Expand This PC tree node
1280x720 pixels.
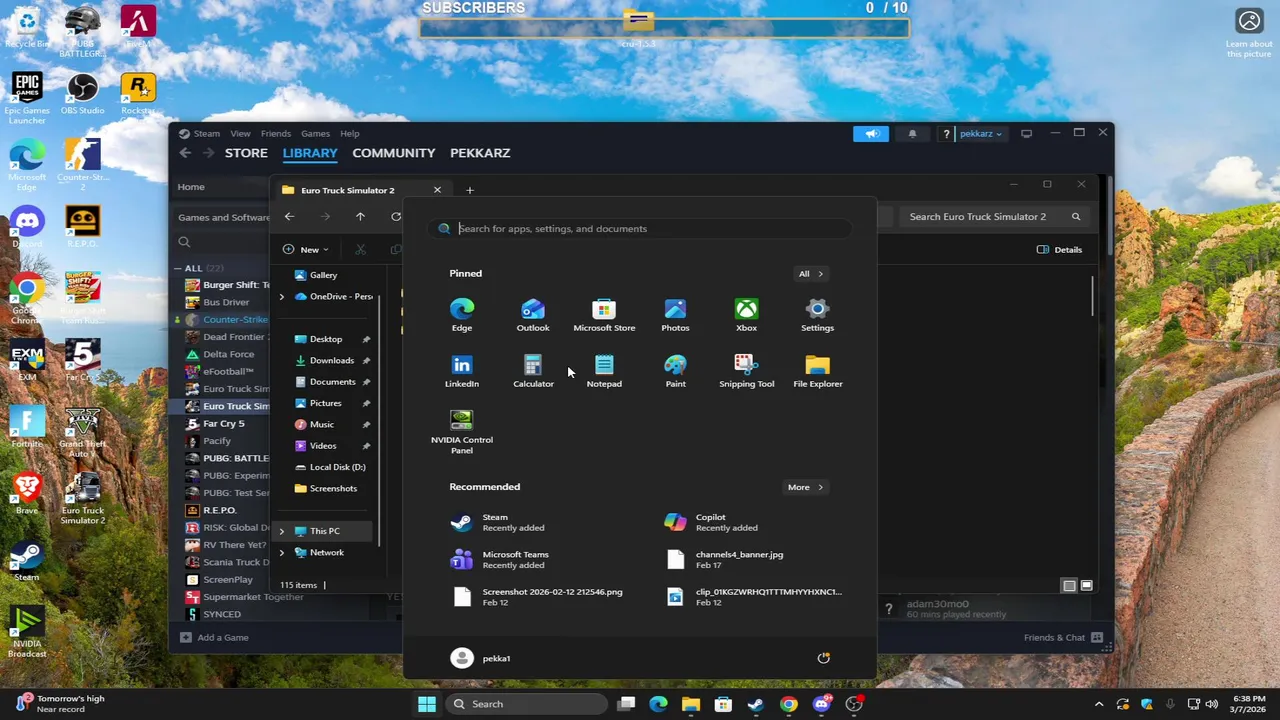pos(281,531)
